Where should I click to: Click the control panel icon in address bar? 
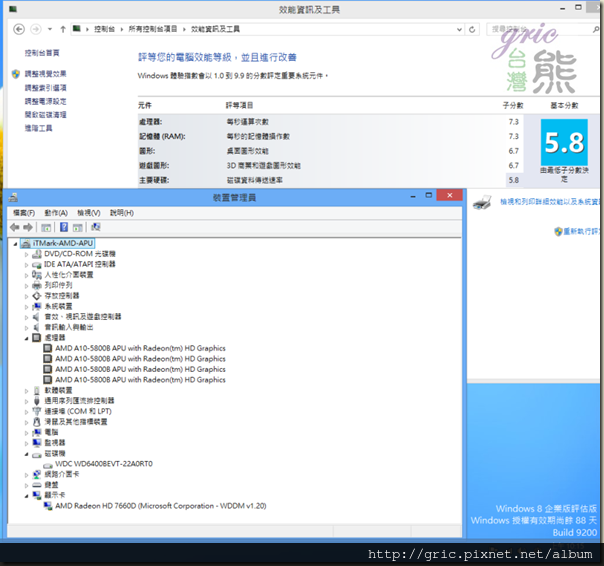[77, 29]
